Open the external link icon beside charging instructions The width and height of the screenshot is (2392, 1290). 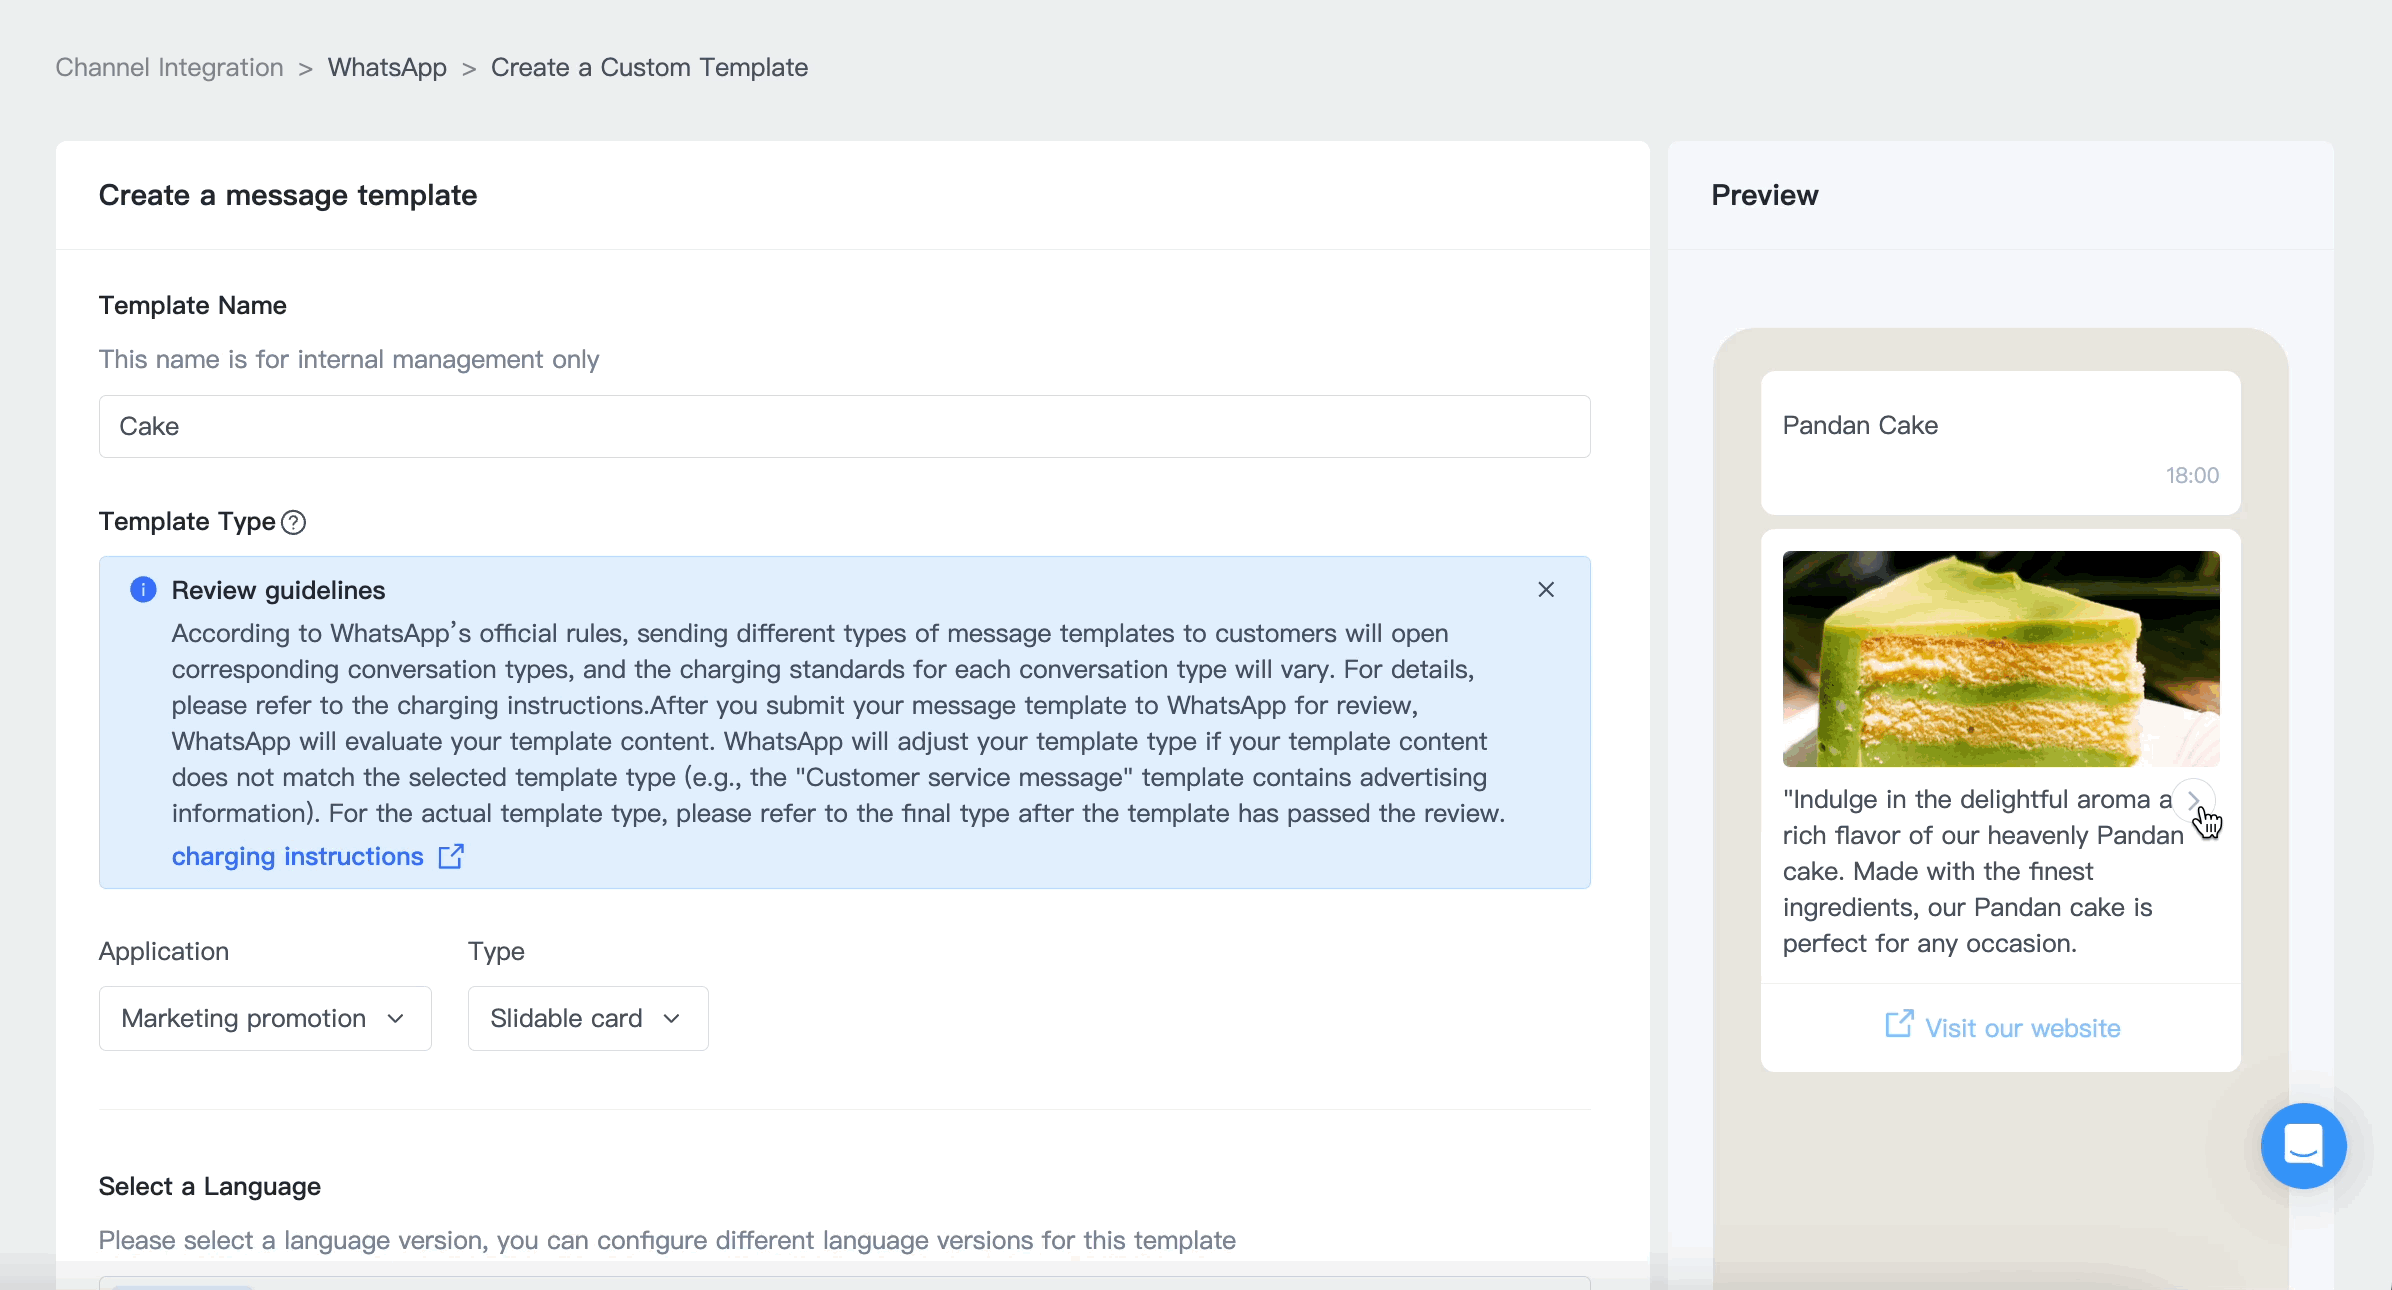(451, 856)
